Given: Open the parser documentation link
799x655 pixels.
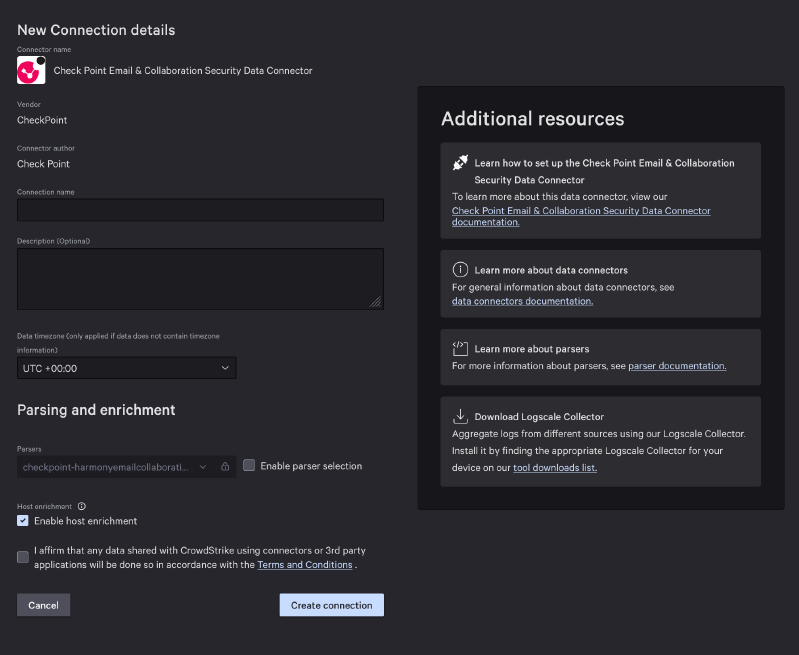Looking at the screenshot, I should click(677, 366).
